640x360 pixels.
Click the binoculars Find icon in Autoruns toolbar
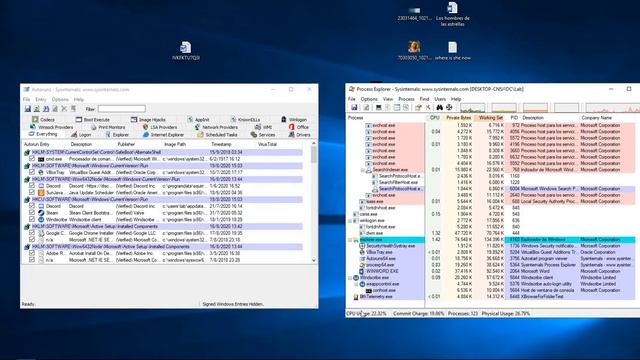coord(46,109)
